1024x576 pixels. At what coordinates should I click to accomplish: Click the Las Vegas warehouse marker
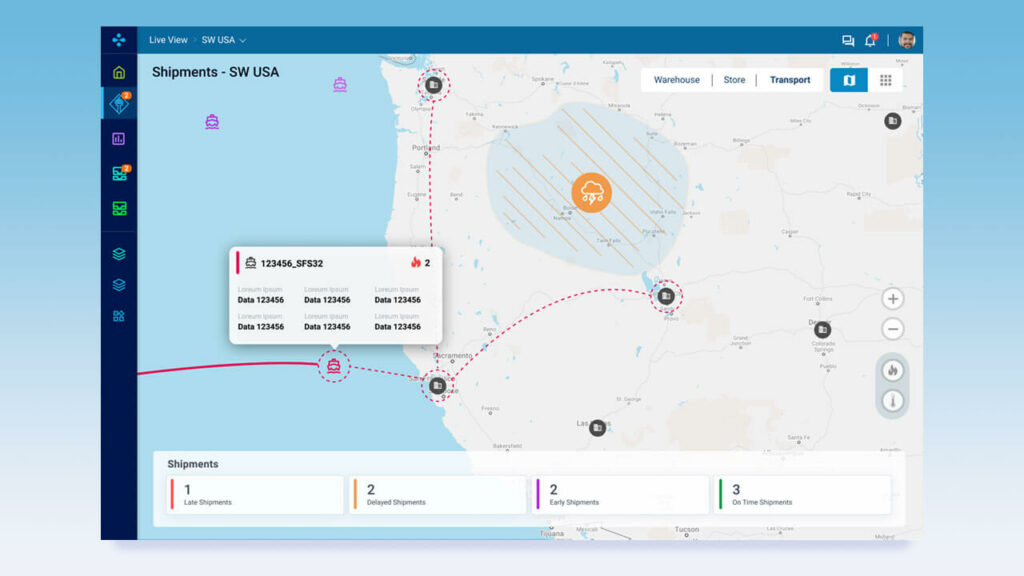[597, 428]
